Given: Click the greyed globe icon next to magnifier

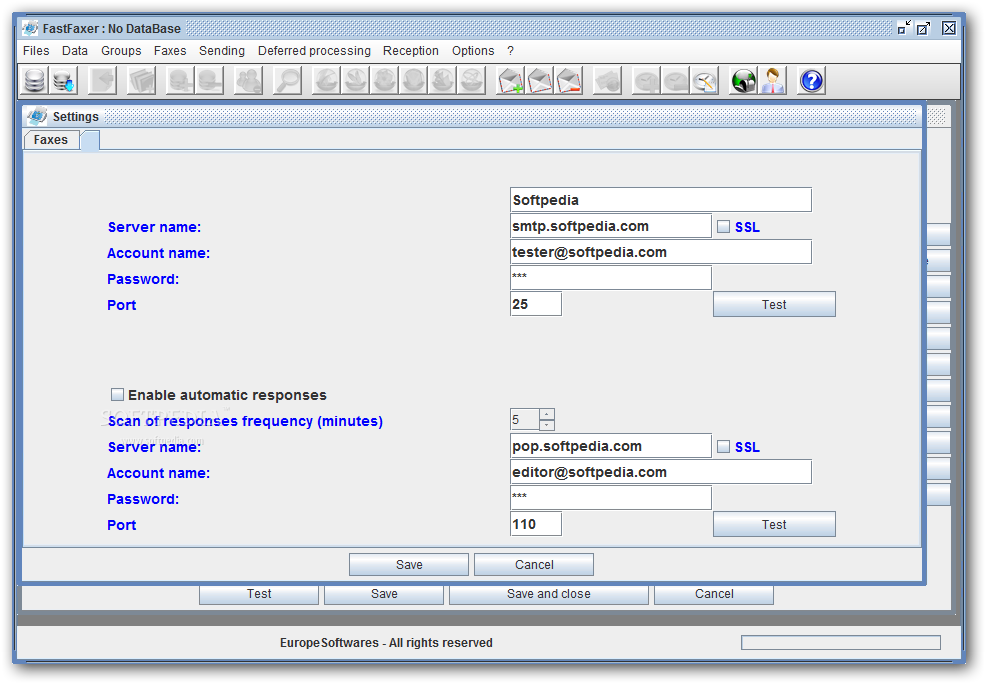Looking at the screenshot, I should [326, 81].
